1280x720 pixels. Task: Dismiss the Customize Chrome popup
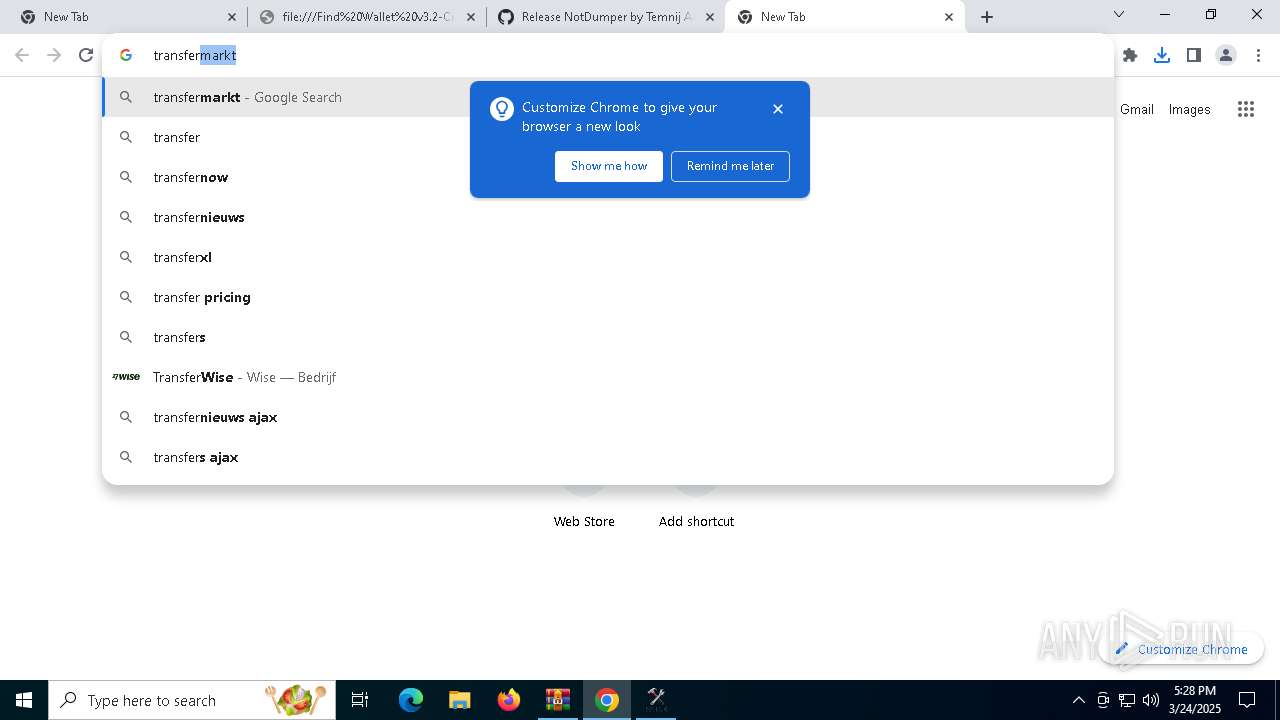click(x=778, y=109)
